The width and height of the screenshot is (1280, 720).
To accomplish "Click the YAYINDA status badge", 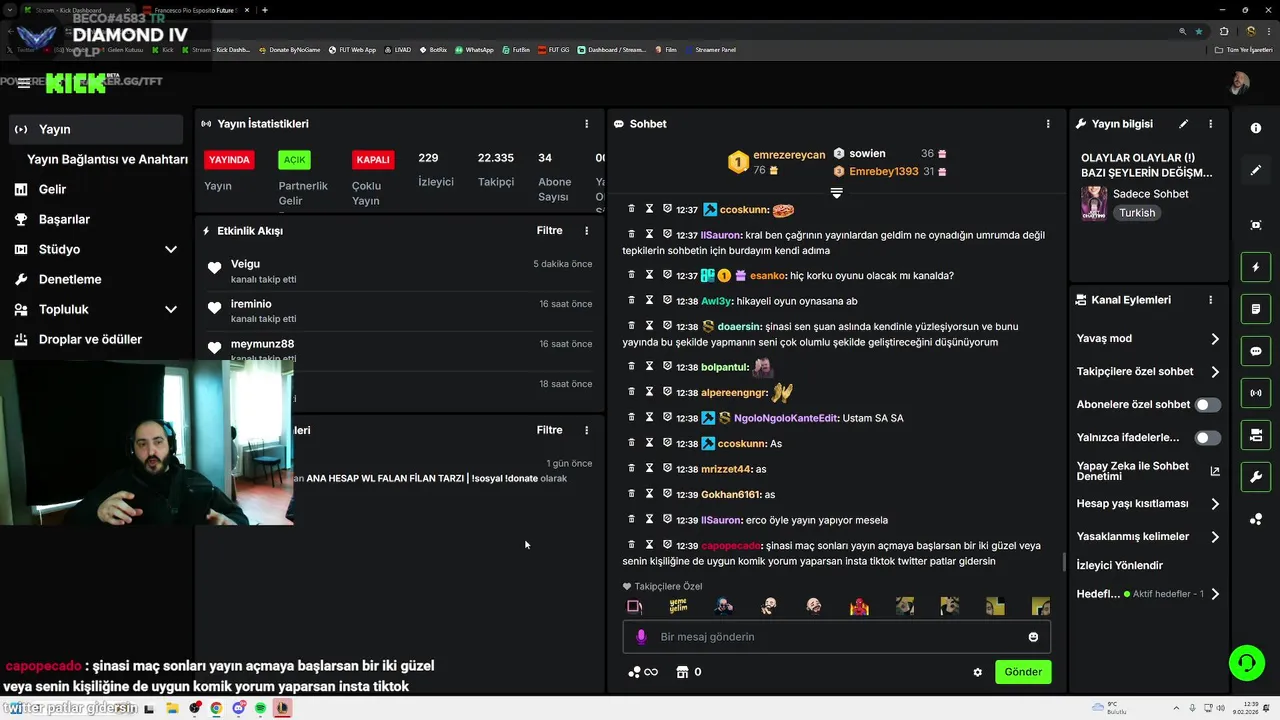I will pyautogui.click(x=229, y=160).
